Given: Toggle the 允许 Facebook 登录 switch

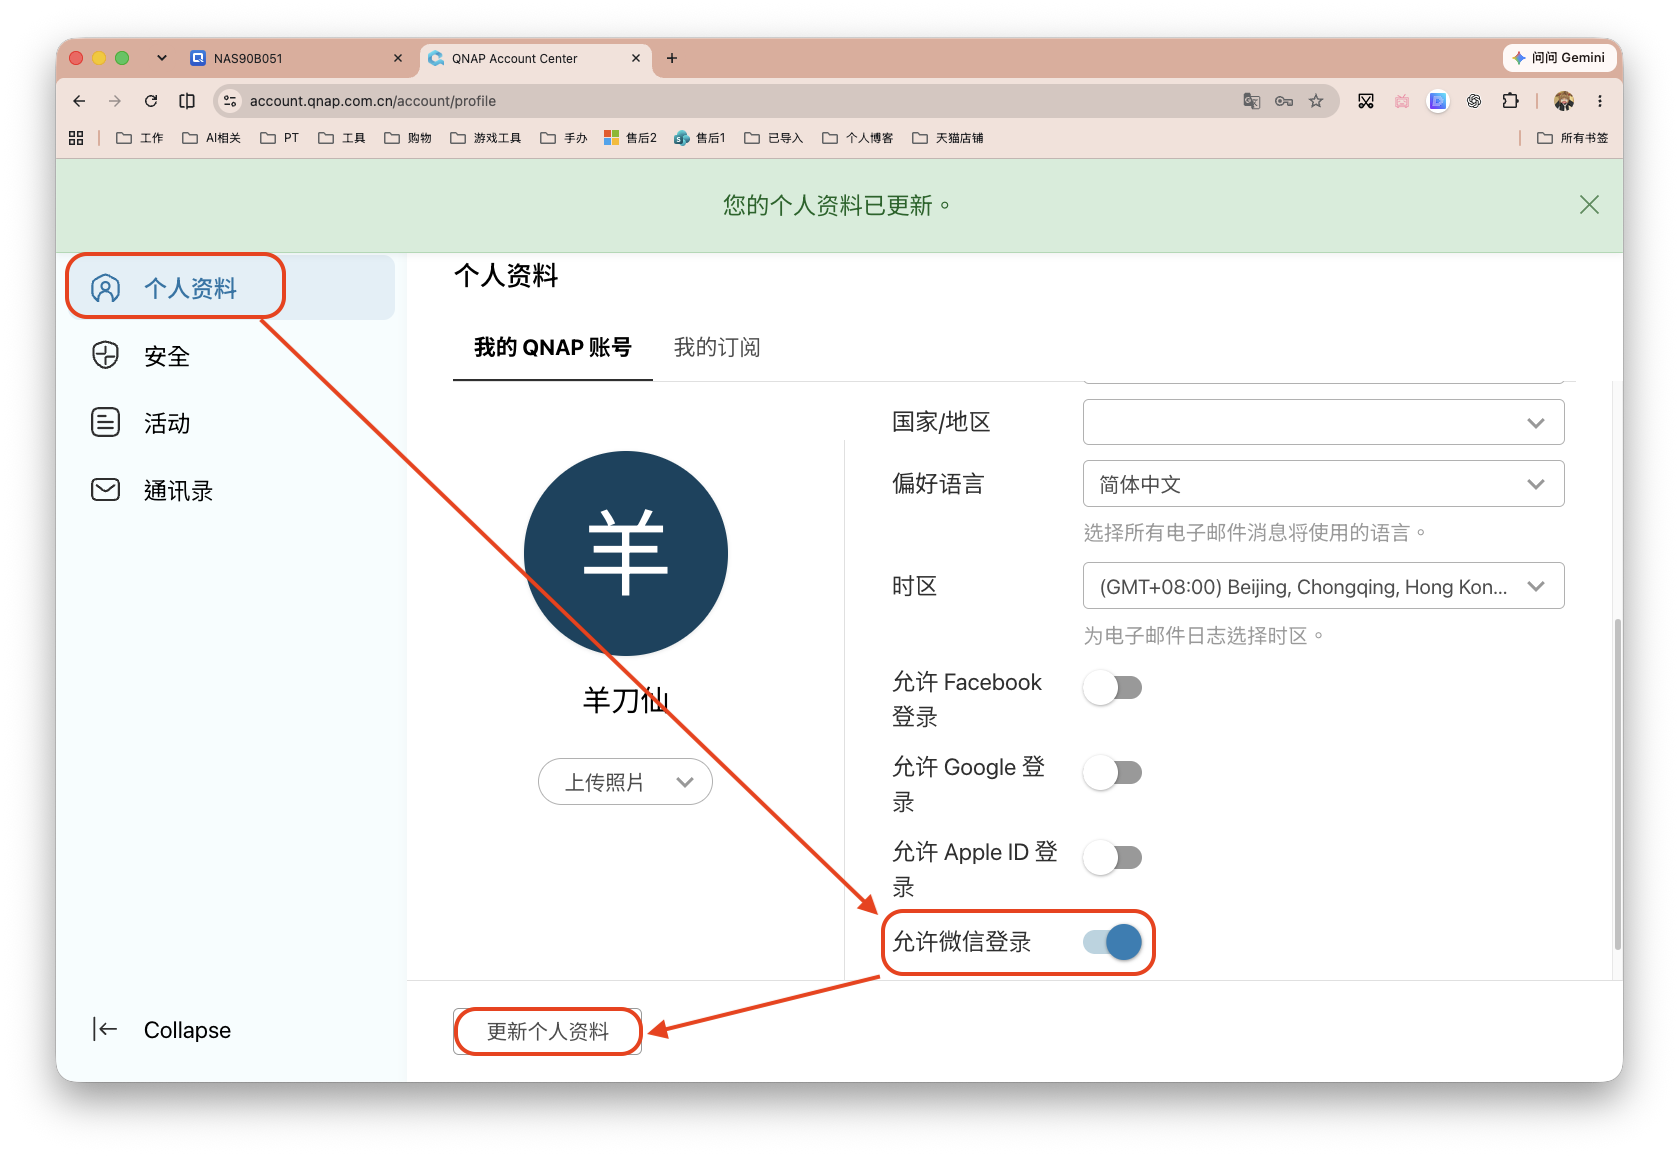Looking at the screenshot, I should tap(1113, 687).
